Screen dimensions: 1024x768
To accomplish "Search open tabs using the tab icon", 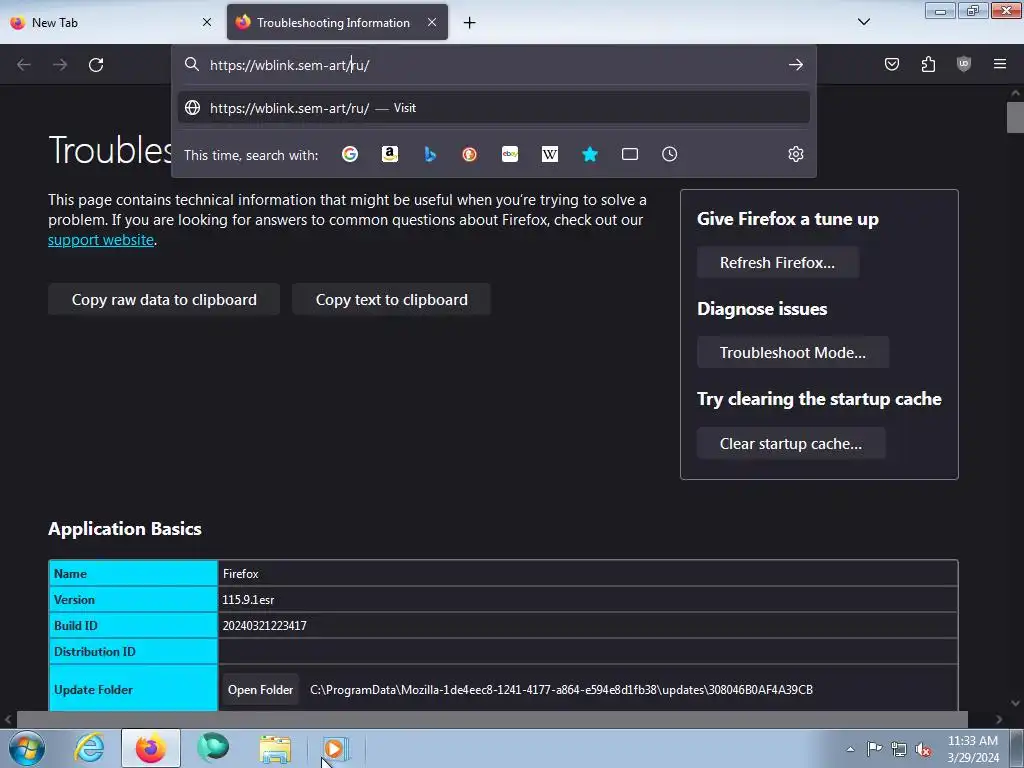I will click(x=630, y=154).
